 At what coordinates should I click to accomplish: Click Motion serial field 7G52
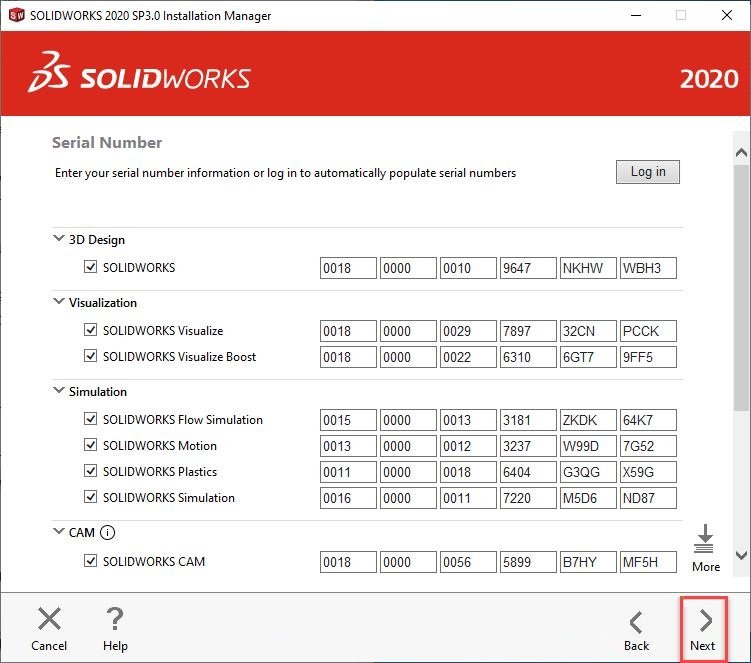[x=648, y=446]
